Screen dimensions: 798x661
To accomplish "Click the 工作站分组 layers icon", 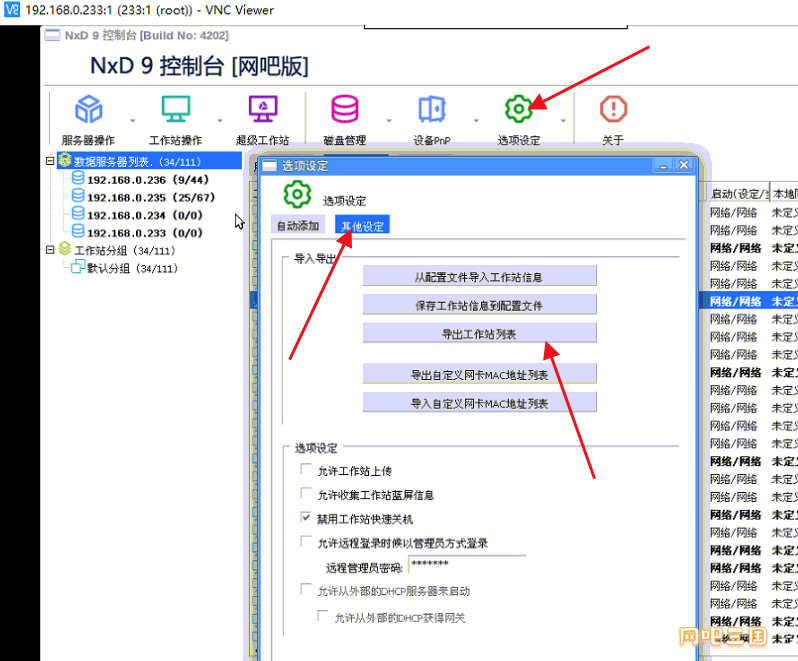I will pos(65,249).
